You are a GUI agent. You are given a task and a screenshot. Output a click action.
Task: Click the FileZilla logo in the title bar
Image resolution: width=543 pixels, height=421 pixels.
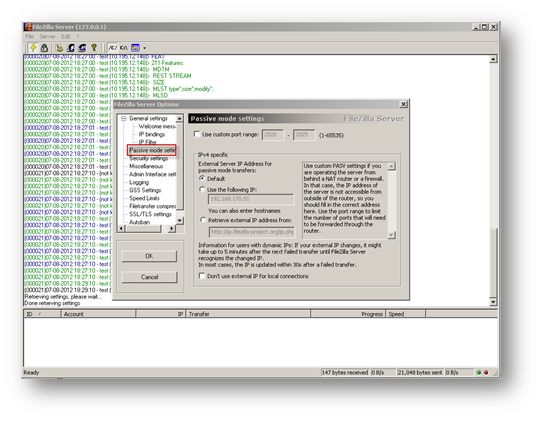[28, 27]
